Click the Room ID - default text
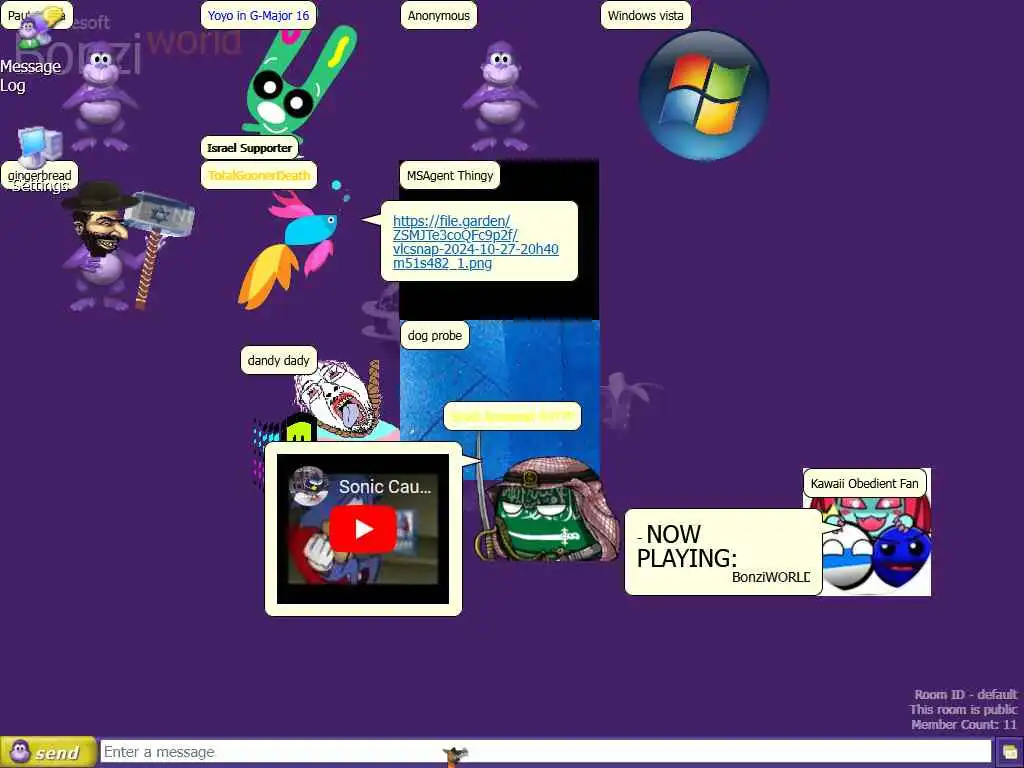The height and width of the screenshot is (768, 1024). tap(966, 694)
